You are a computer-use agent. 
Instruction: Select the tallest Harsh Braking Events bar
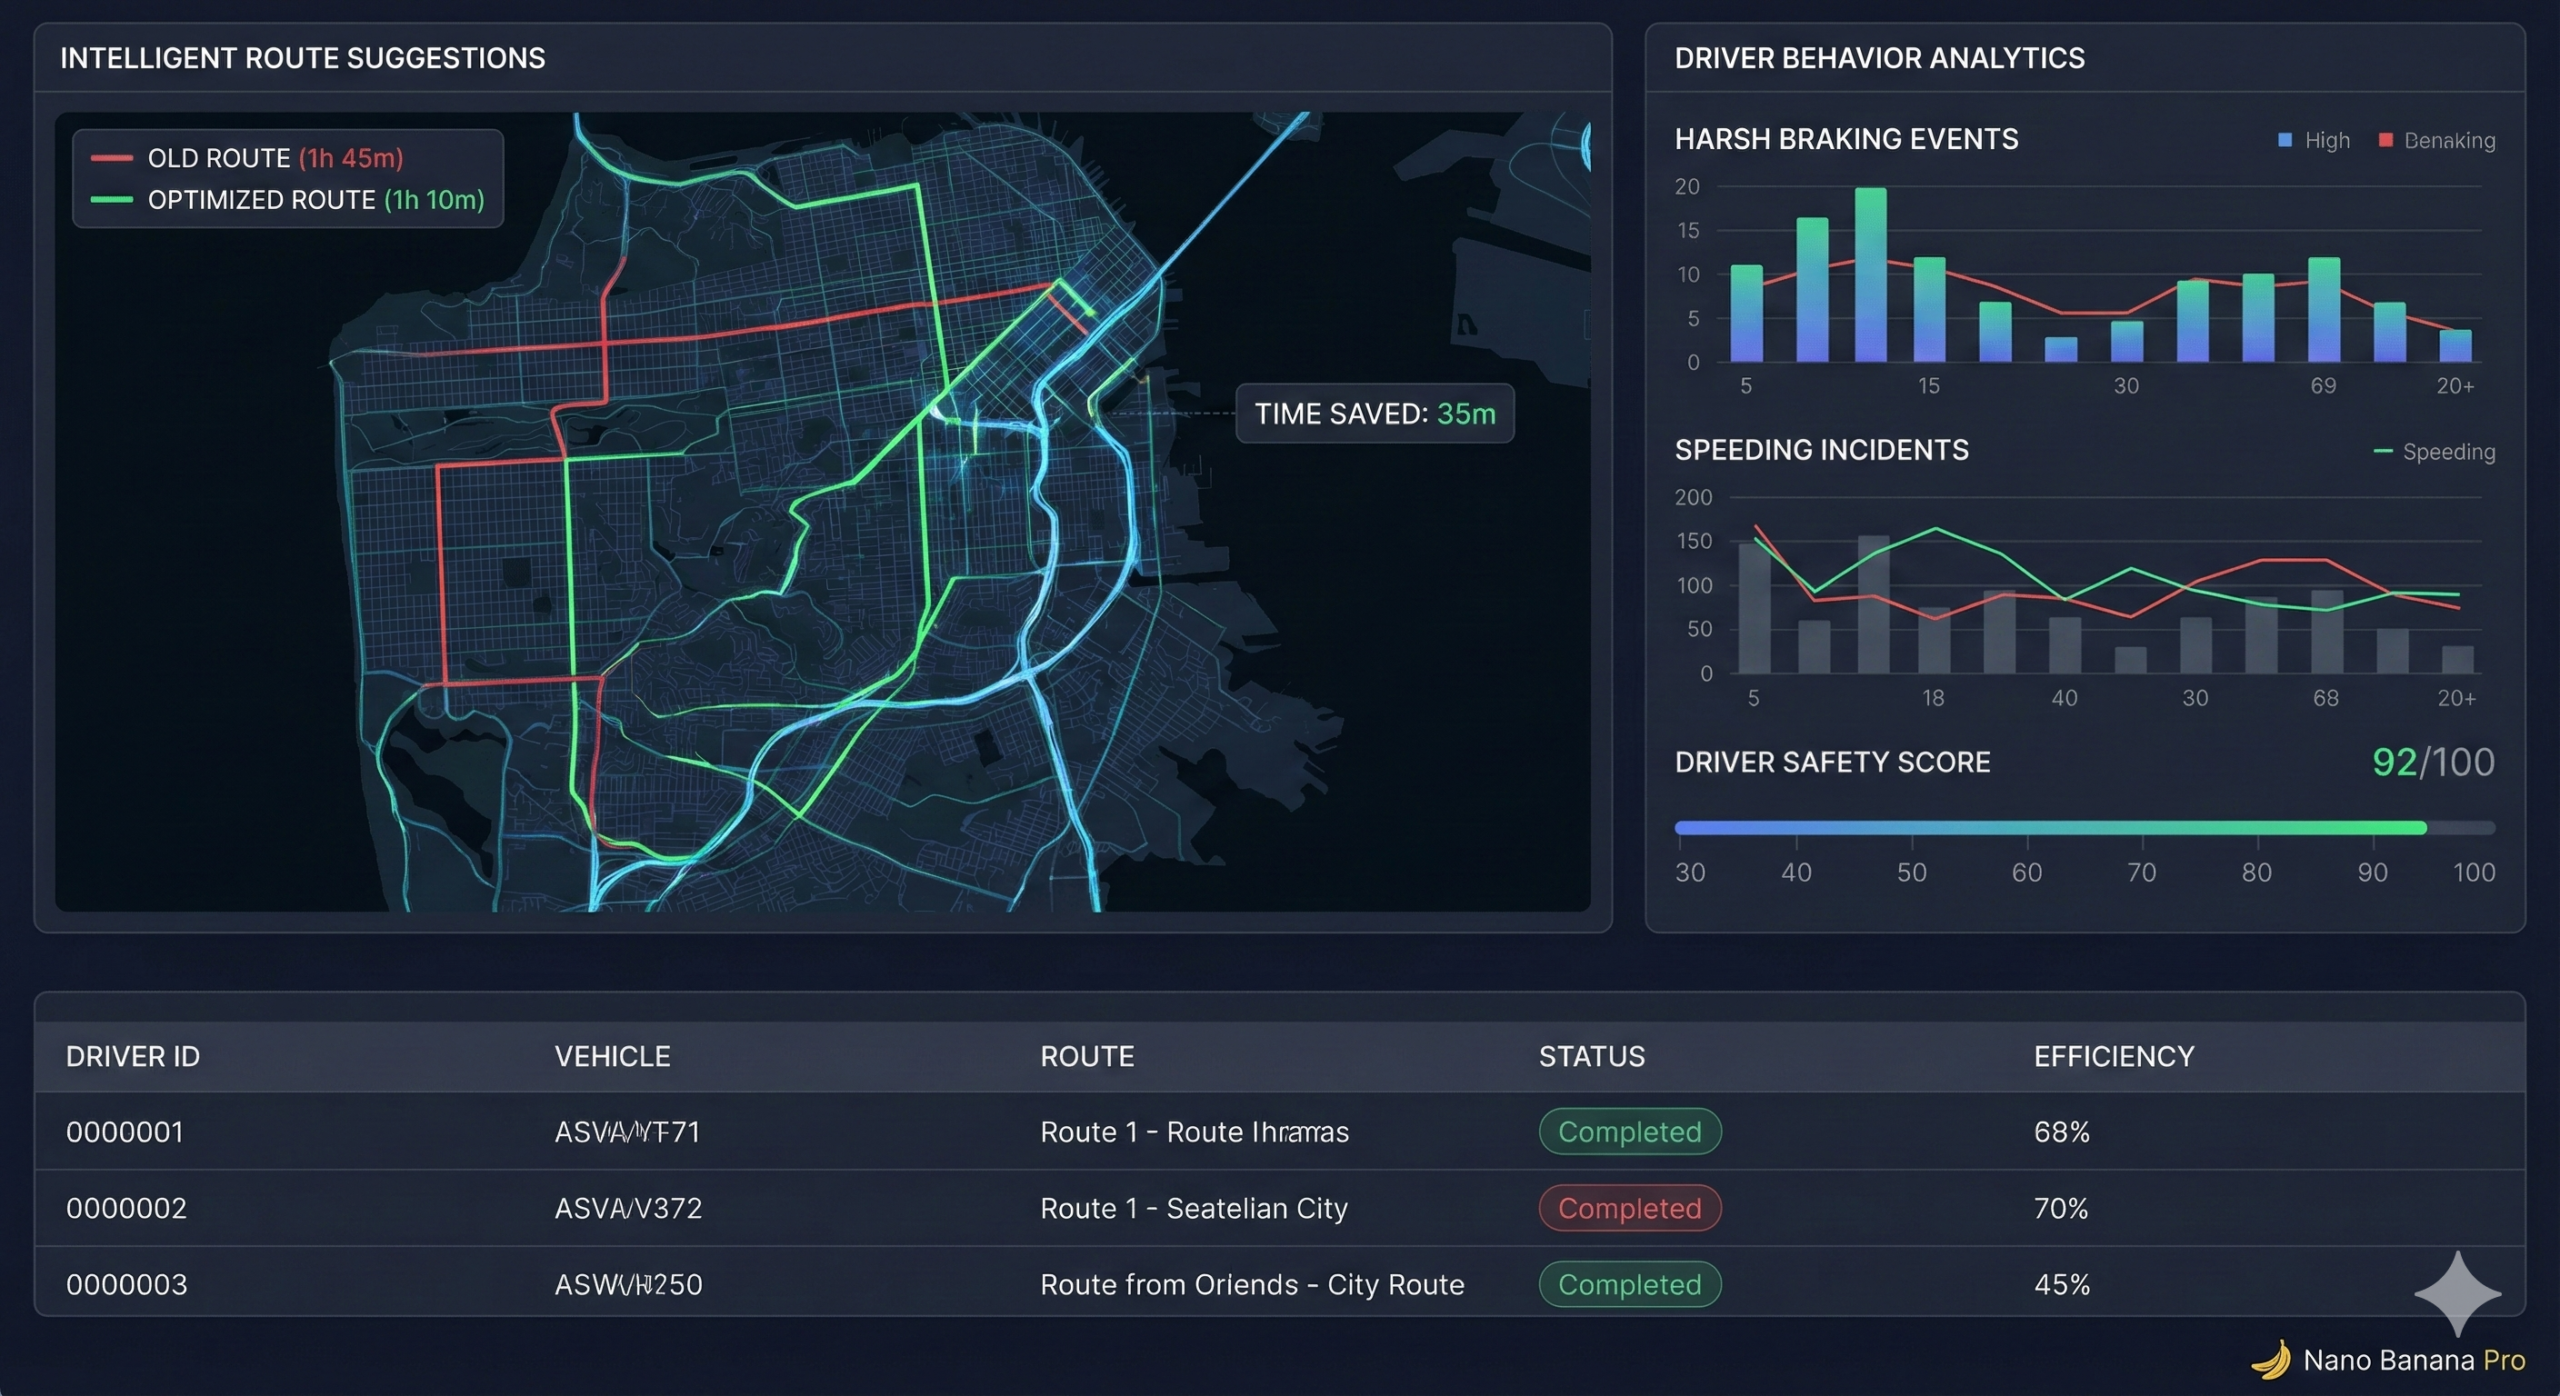click(x=1870, y=274)
